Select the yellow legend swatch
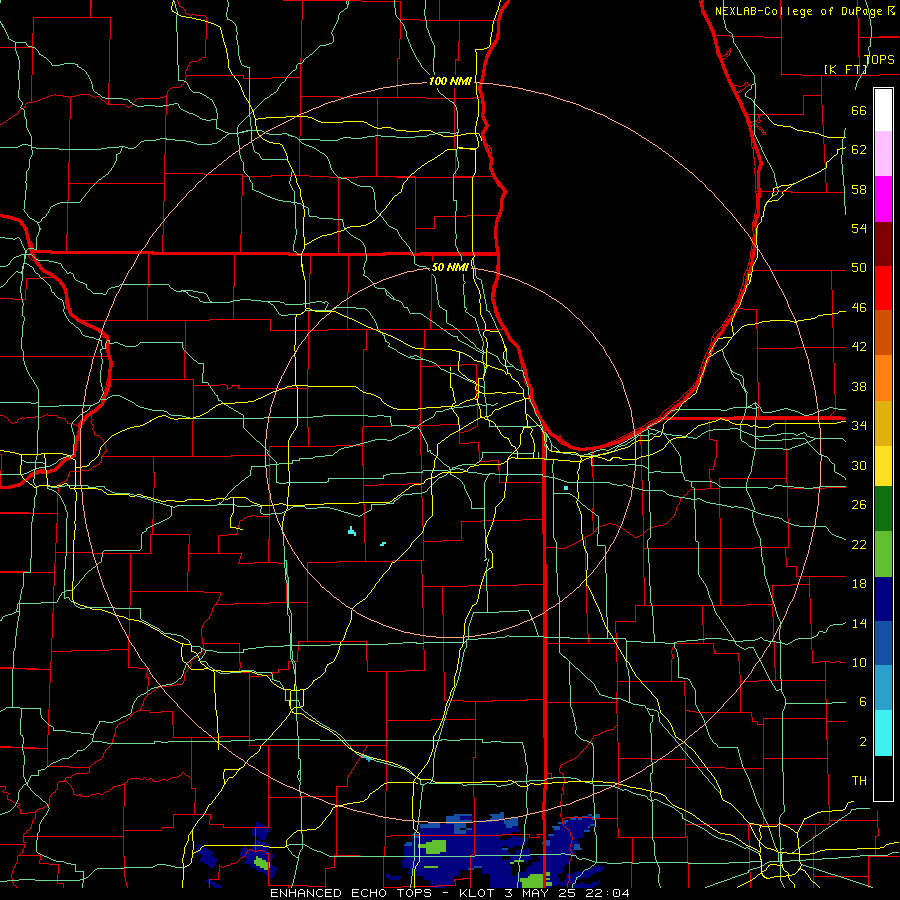This screenshot has height=900, width=900. click(x=883, y=466)
